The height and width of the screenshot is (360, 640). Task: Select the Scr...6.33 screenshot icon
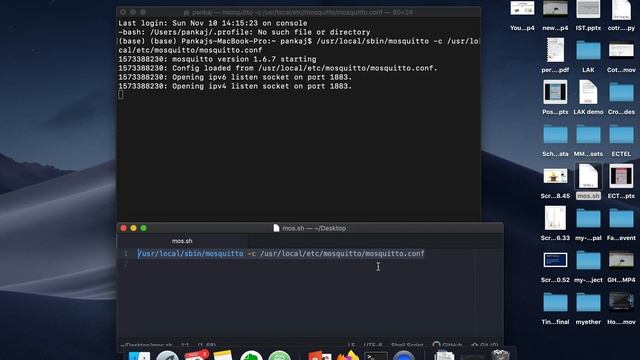click(x=555, y=218)
